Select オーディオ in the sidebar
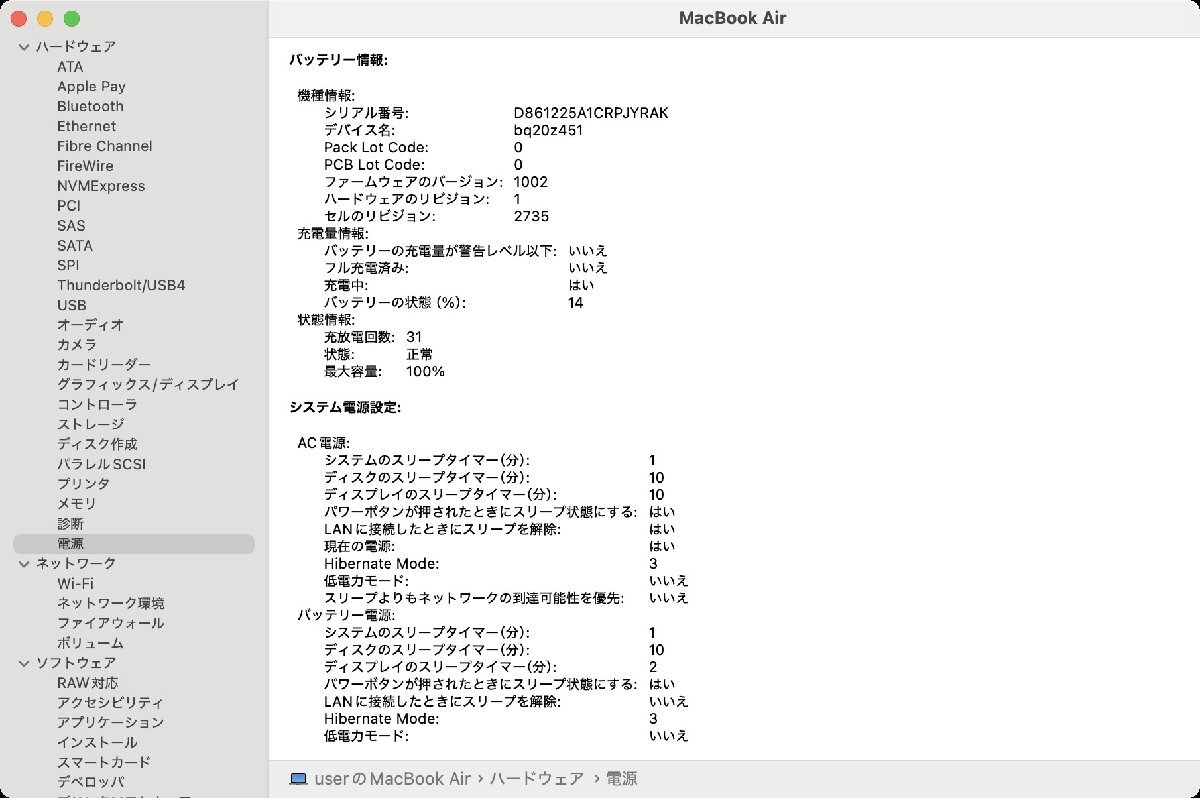1200x798 pixels. click(90, 325)
